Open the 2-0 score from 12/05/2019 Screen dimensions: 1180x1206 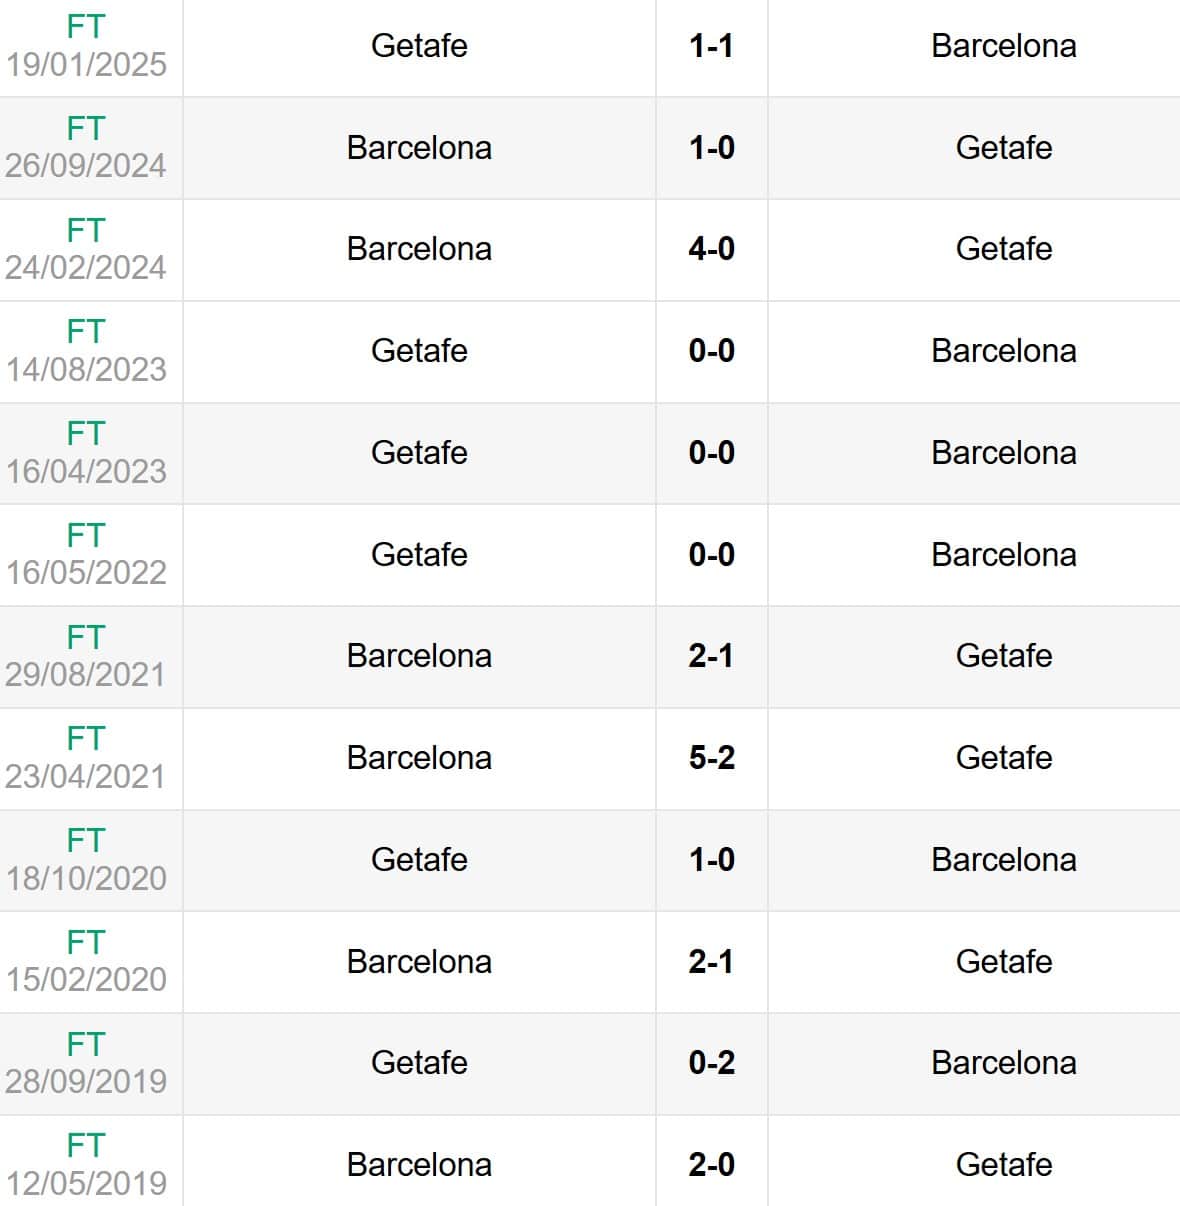[711, 1165]
